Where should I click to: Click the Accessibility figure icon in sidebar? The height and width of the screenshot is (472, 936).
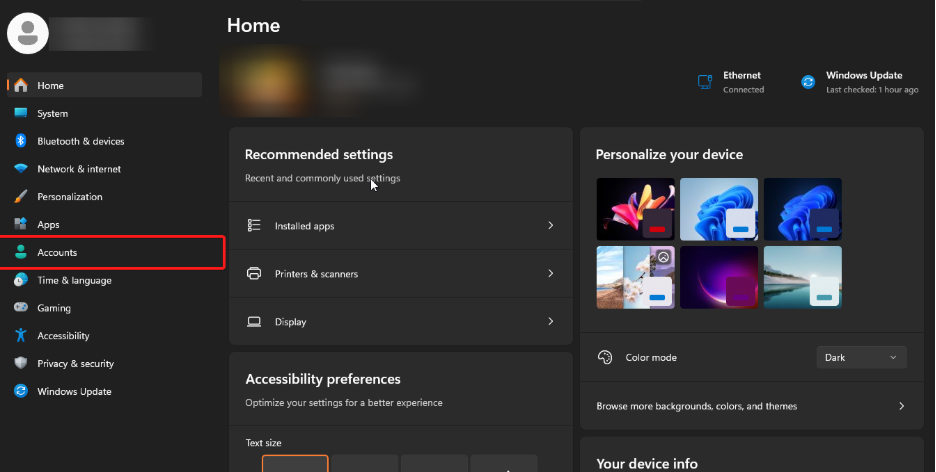click(x=20, y=336)
